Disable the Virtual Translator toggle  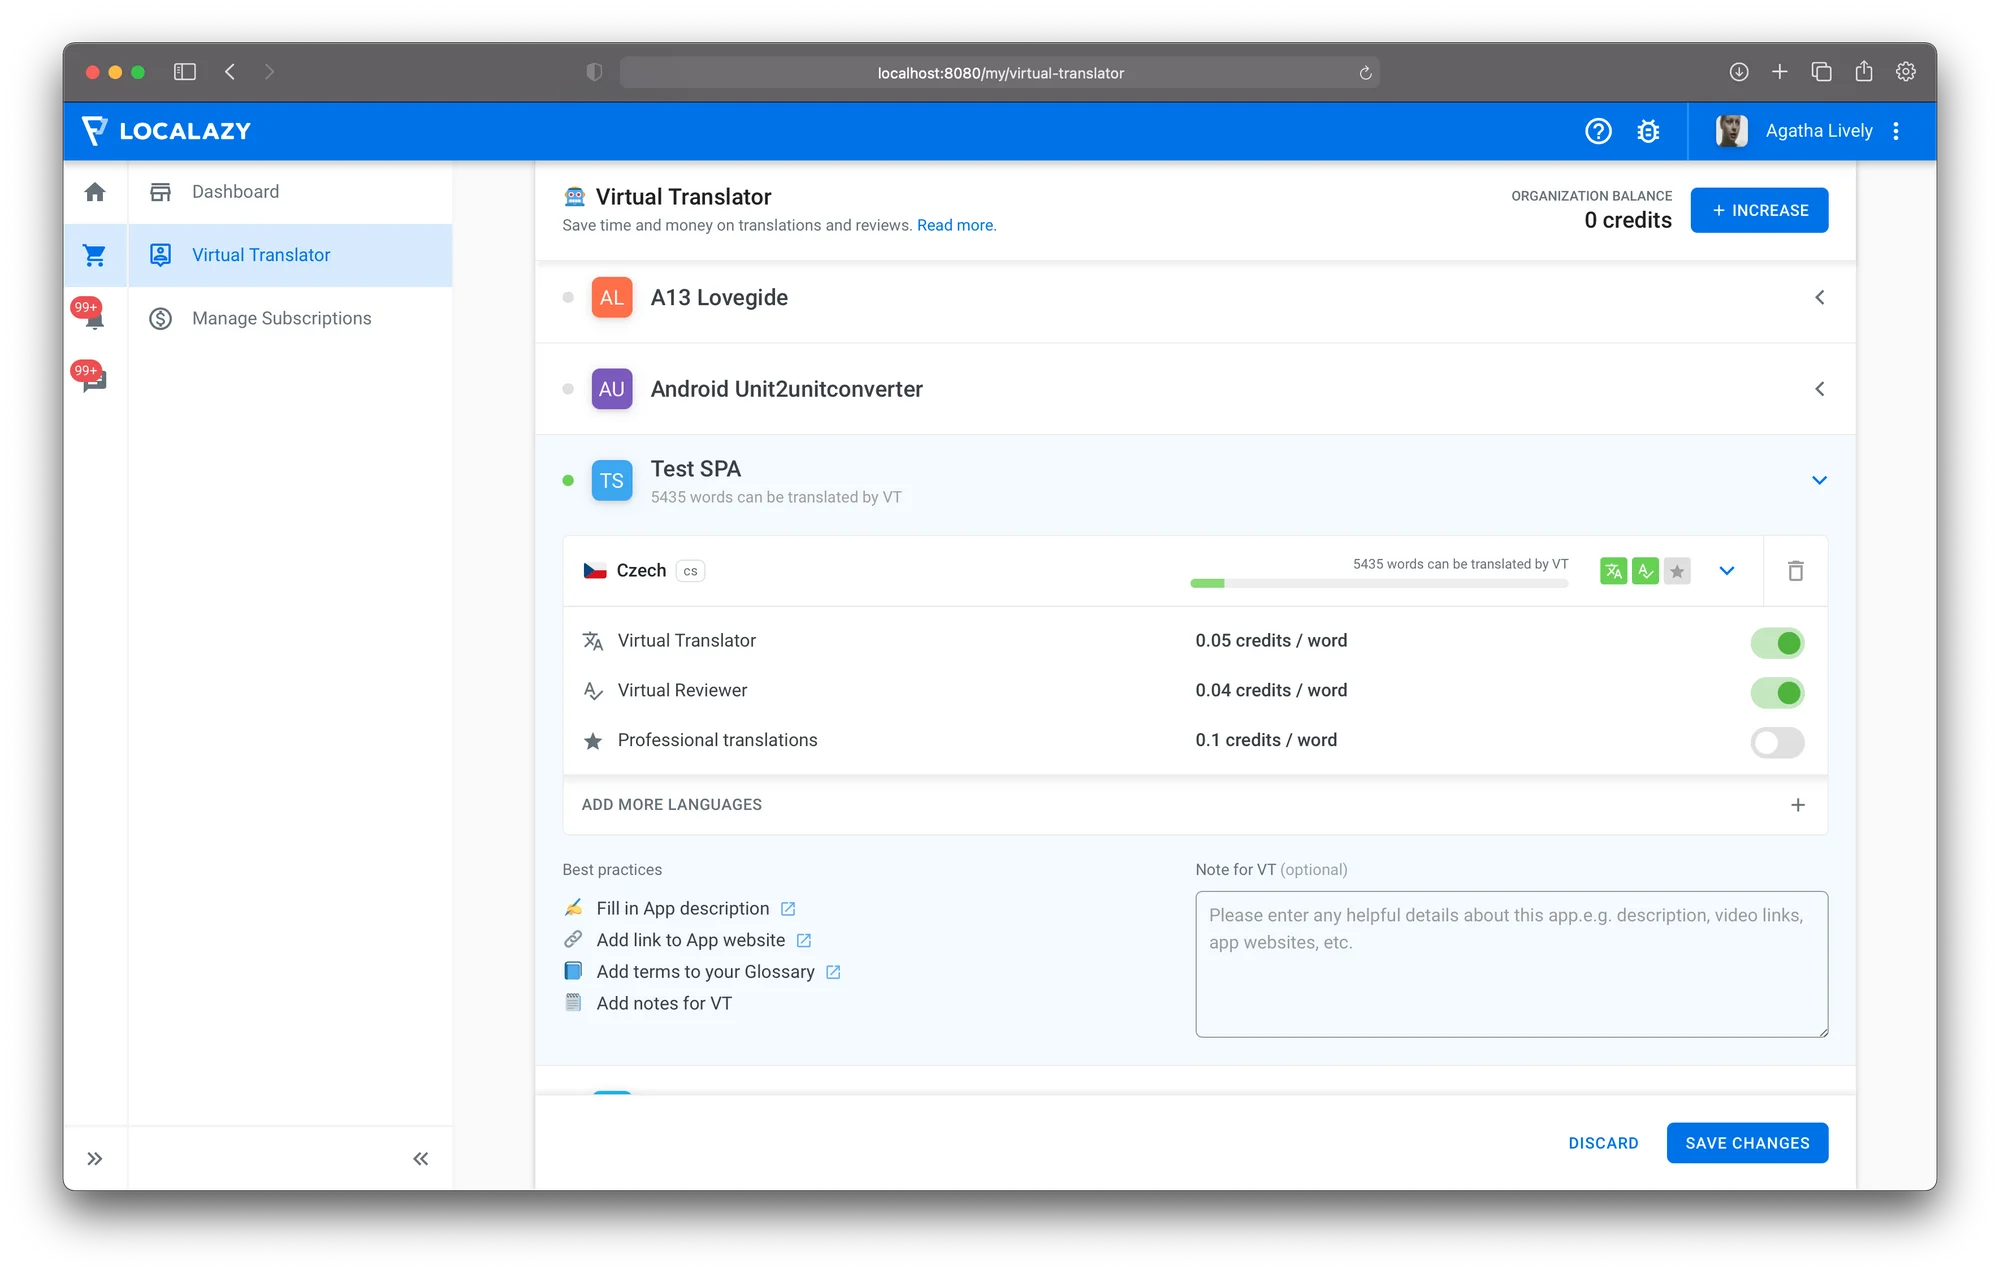1777,643
